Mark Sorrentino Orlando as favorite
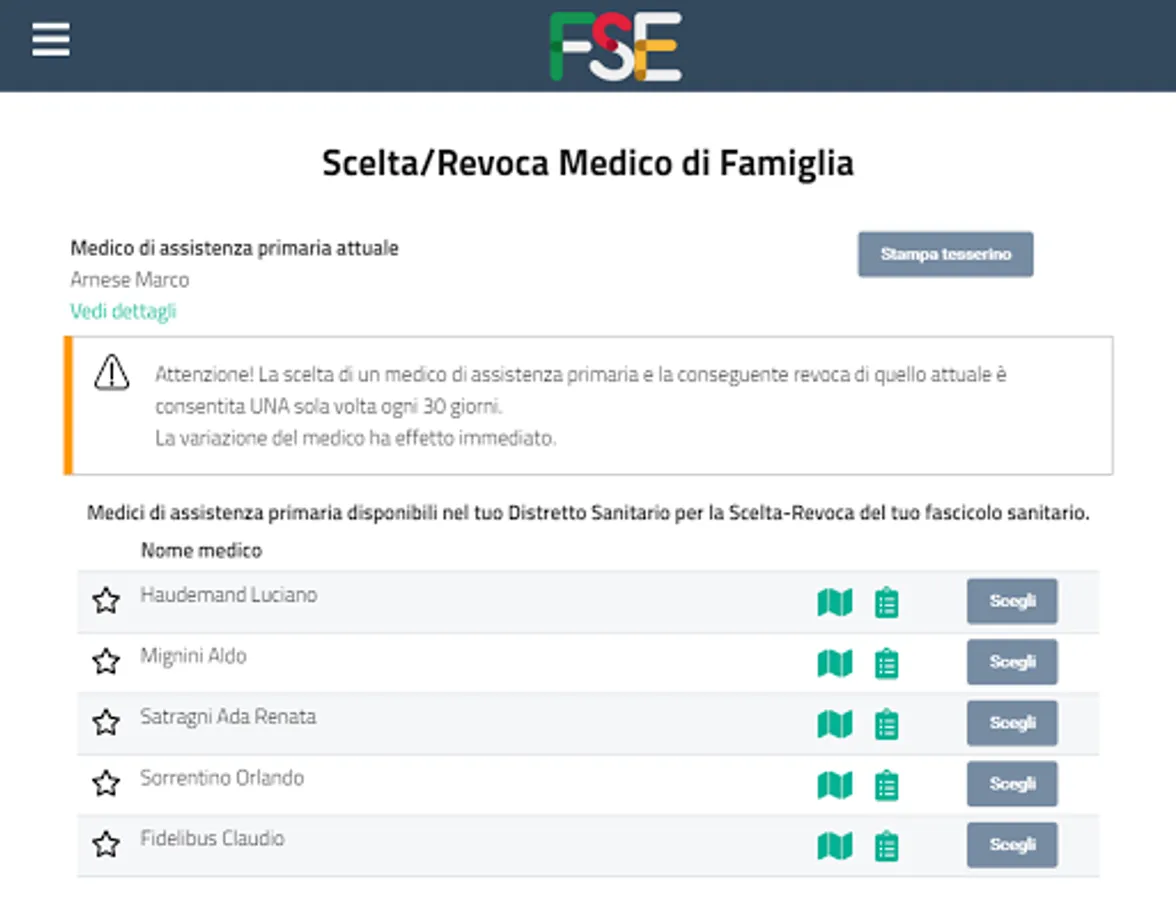 106,784
